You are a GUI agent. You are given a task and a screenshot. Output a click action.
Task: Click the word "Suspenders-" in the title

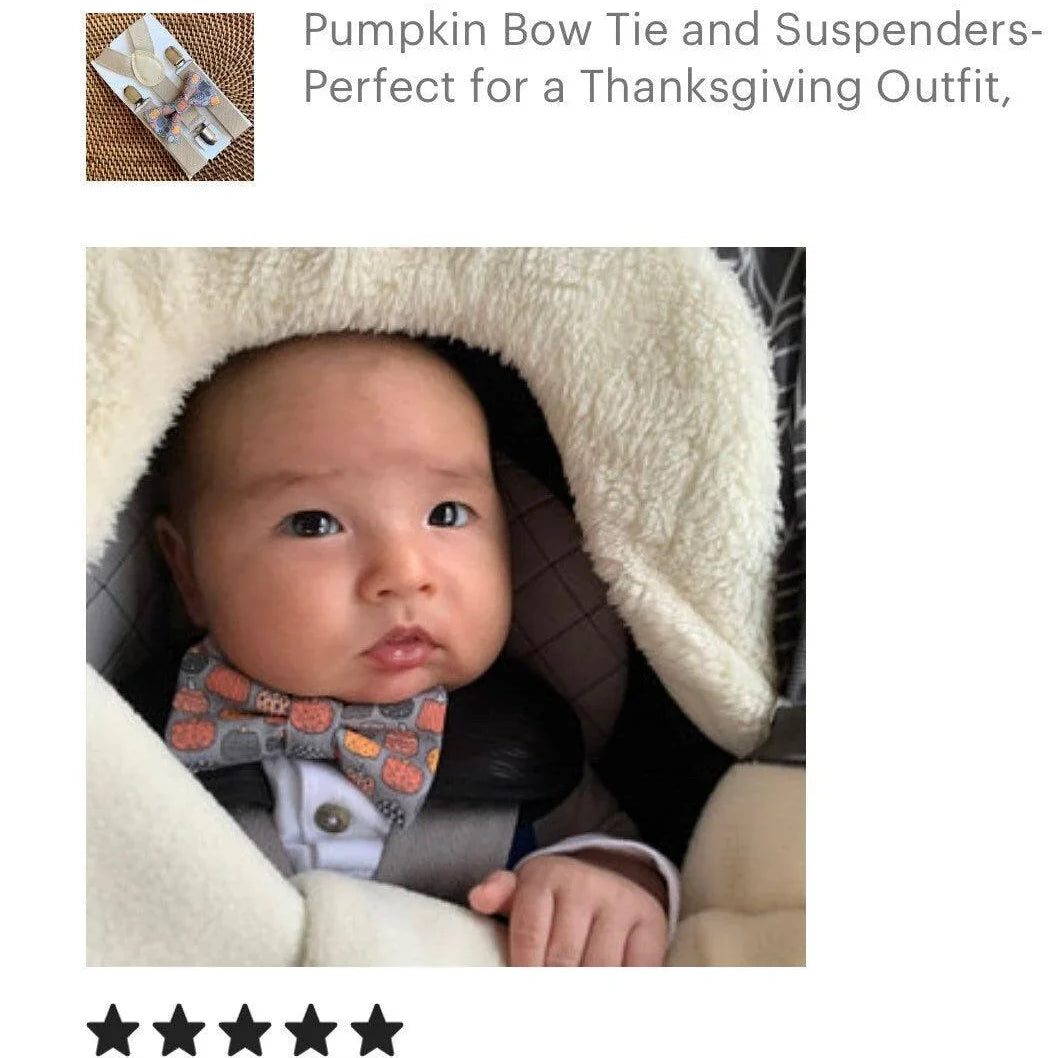pos(904,30)
